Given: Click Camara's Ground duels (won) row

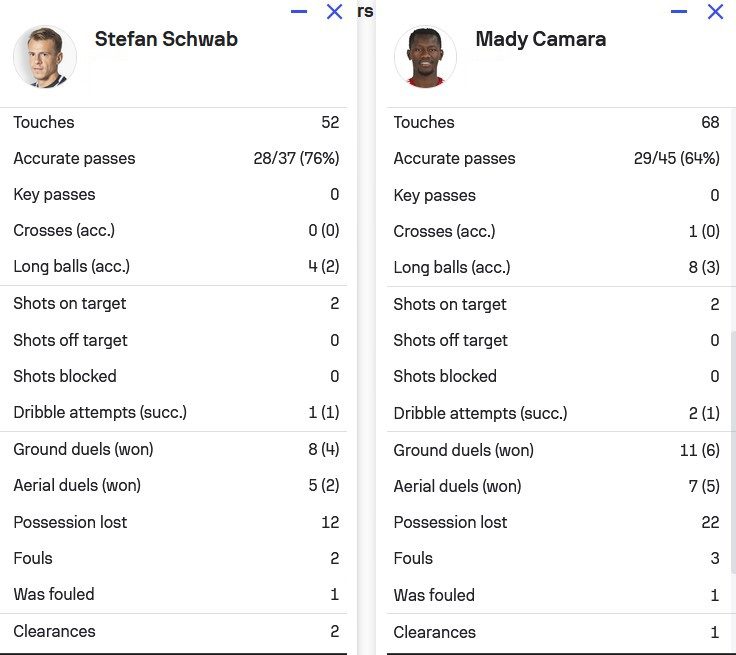Looking at the screenshot, I should click(555, 450).
